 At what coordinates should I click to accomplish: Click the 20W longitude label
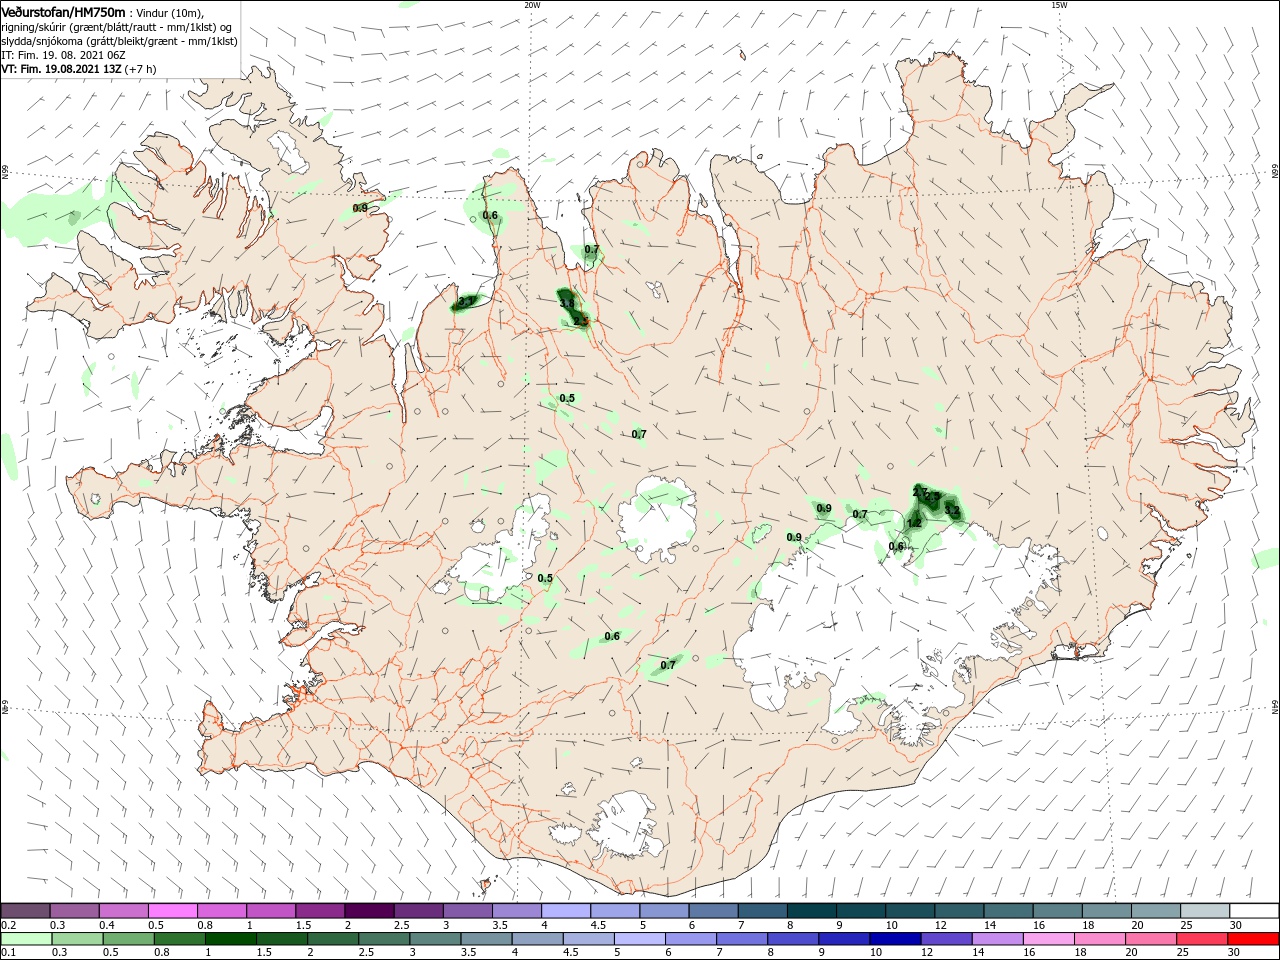pos(532,5)
